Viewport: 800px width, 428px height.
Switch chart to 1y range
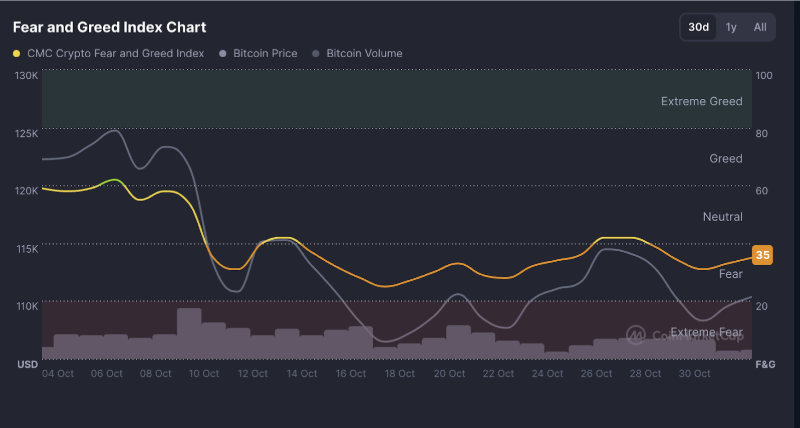point(731,27)
